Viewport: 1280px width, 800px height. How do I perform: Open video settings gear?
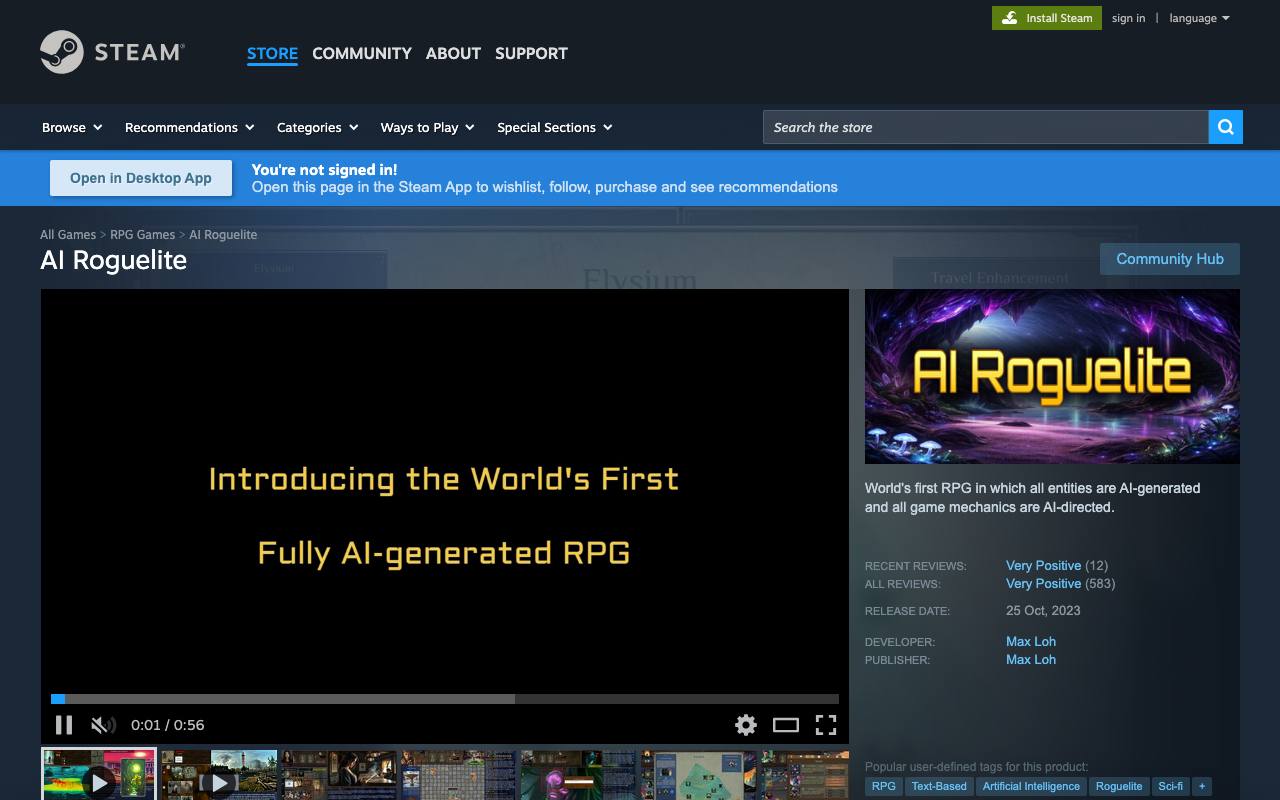click(746, 725)
